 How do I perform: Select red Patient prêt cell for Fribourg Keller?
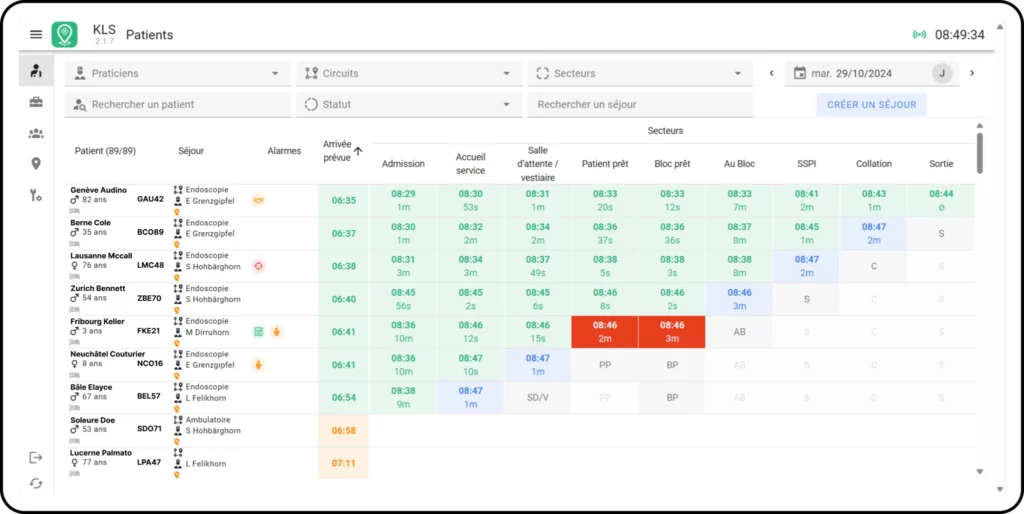click(x=605, y=332)
